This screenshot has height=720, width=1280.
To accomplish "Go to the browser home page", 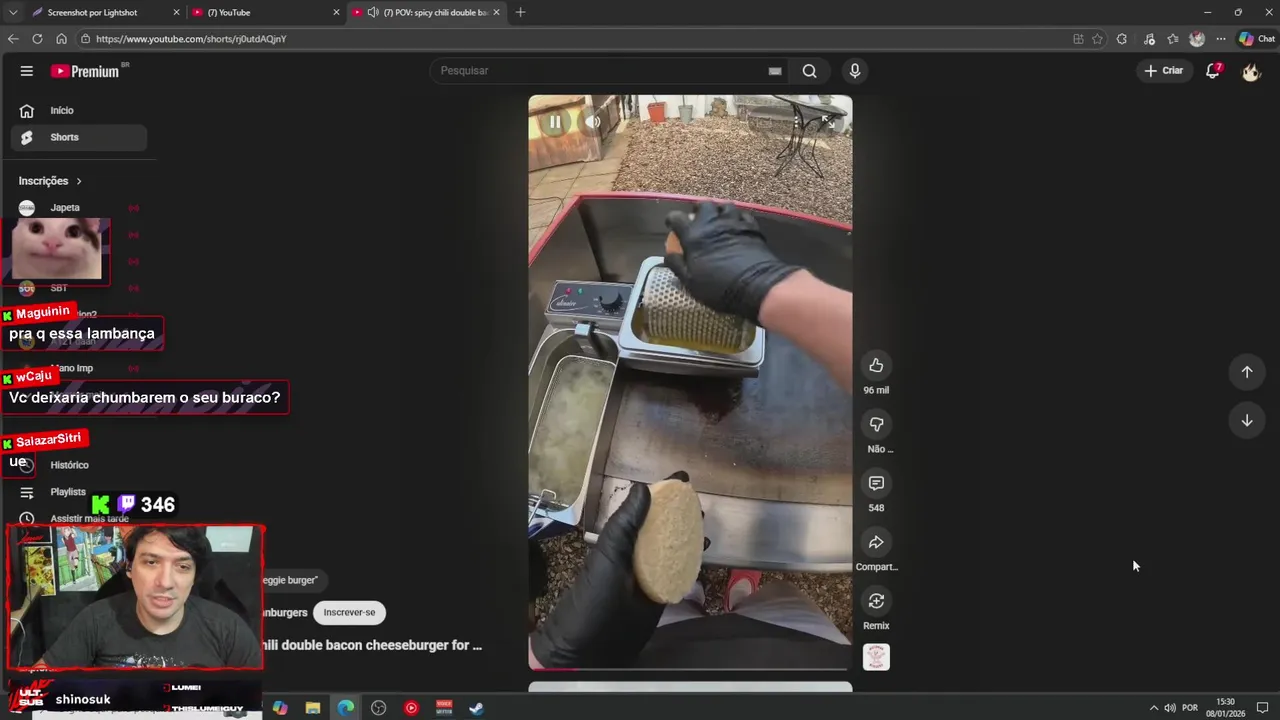I will pyautogui.click(x=61, y=39).
